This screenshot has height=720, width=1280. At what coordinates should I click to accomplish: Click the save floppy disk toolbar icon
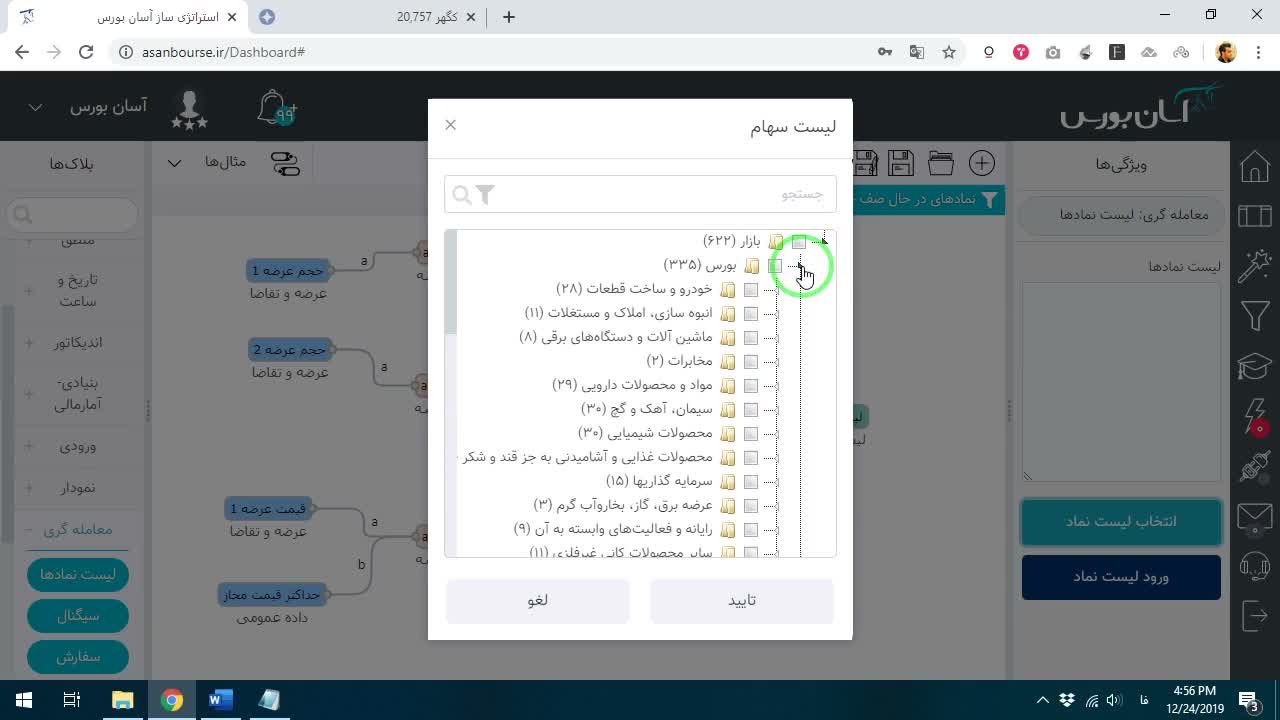901,163
